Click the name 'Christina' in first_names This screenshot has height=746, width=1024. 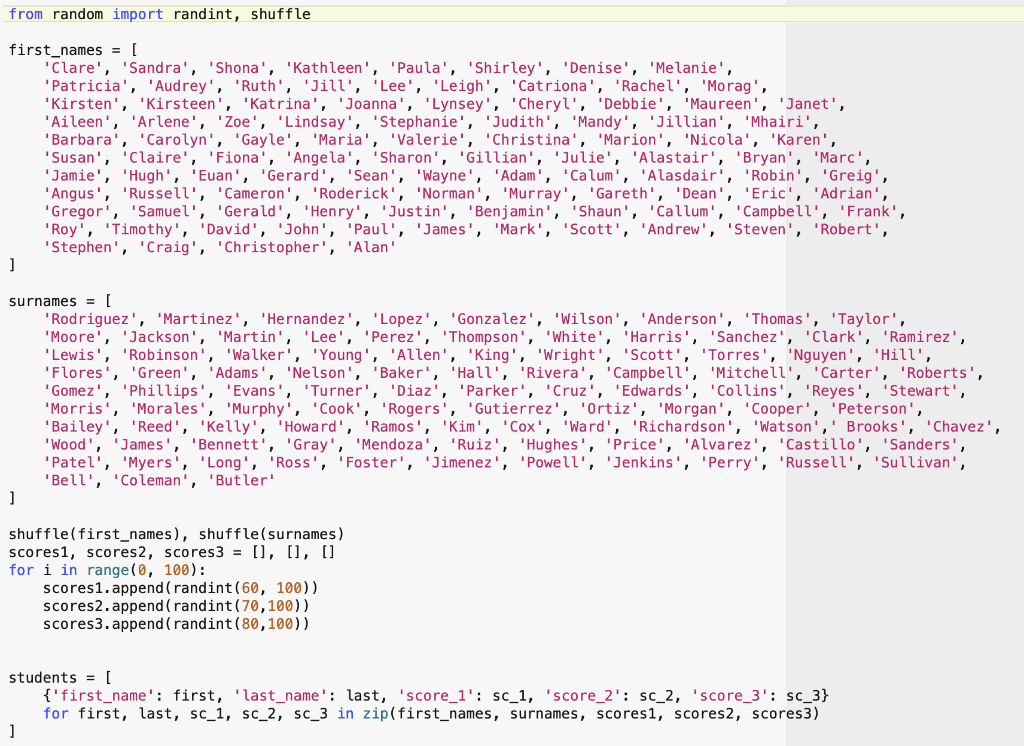(531, 140)
